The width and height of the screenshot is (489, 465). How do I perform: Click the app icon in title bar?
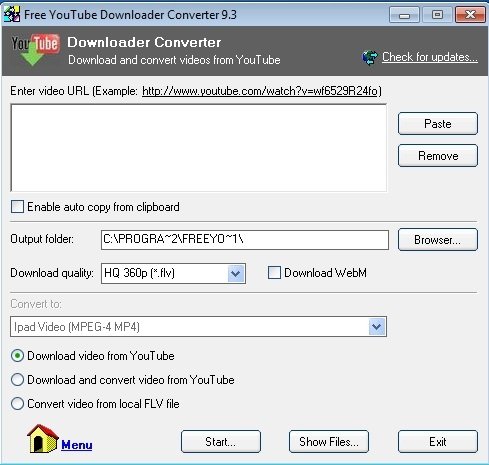point(12,14)
